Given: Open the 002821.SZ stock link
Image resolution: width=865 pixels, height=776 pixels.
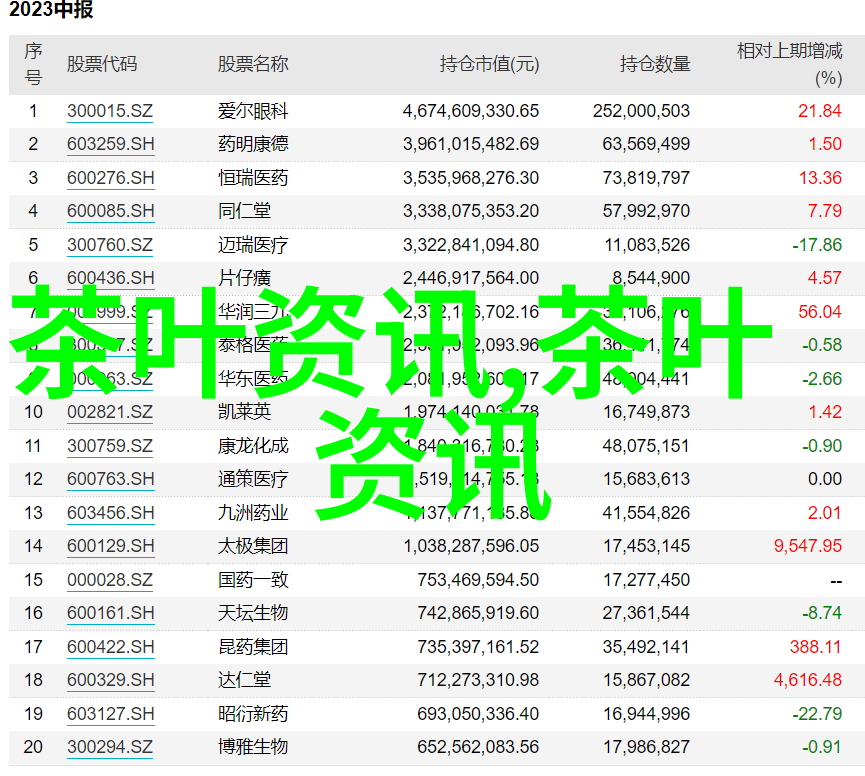Looking at the screenshot, I should (x=110, y=412).
